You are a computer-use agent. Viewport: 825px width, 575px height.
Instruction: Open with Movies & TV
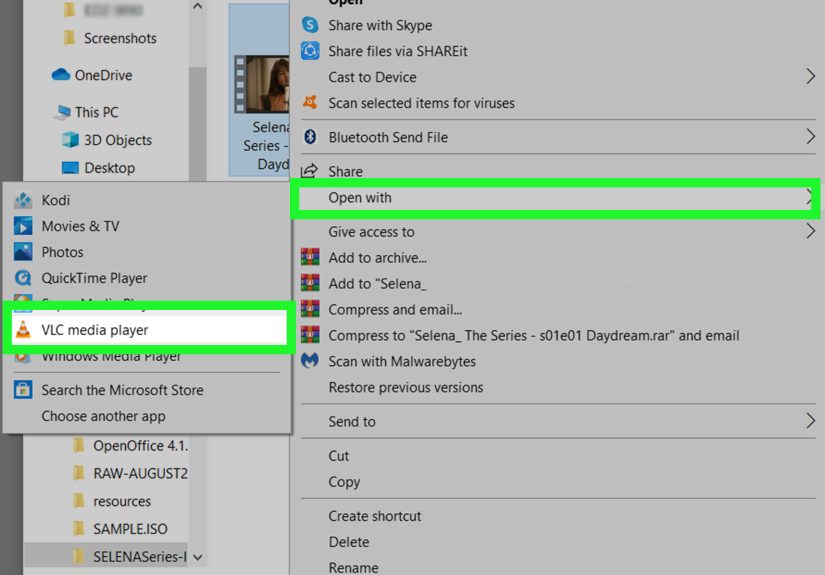pyautogui.click(x=147, y=226)
